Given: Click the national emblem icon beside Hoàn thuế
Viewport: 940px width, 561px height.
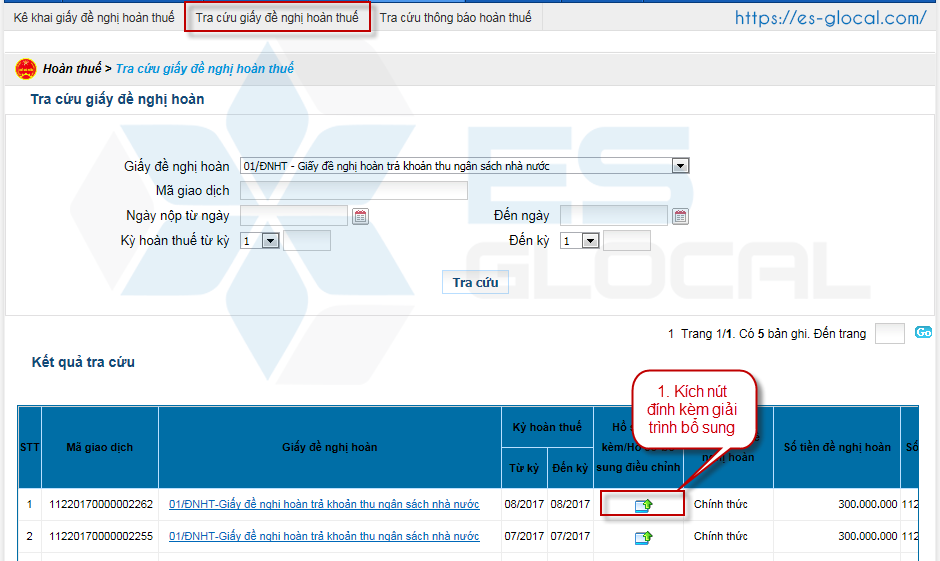Looking at the screenshot, I should tap(26, 69).
